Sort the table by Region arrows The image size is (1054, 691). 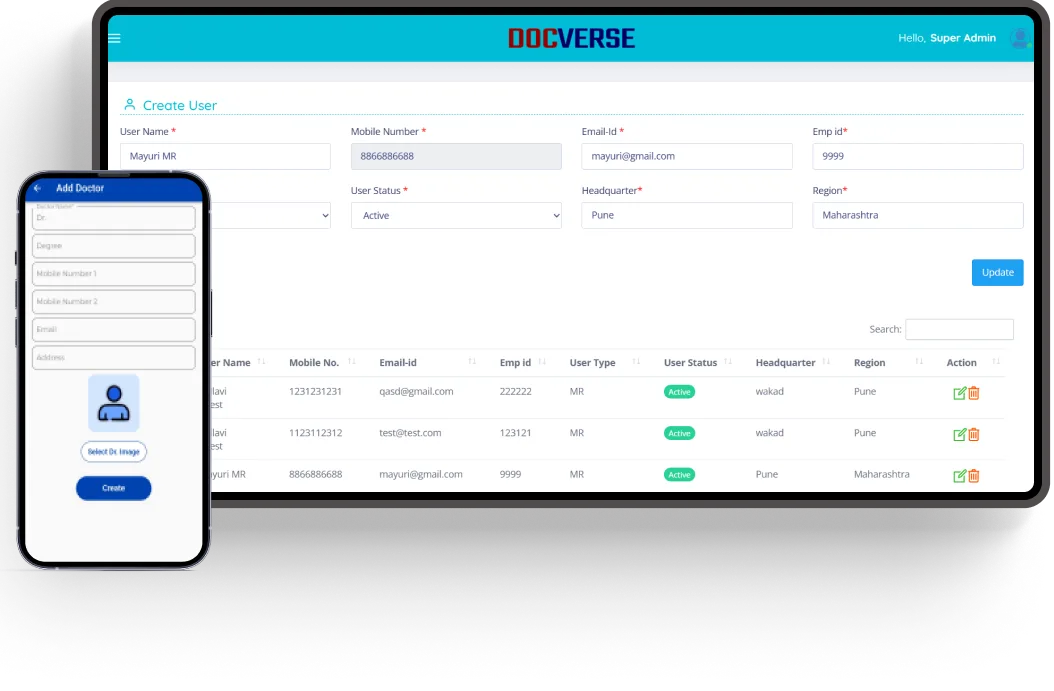pyautogui.click(x=919, y=362)
